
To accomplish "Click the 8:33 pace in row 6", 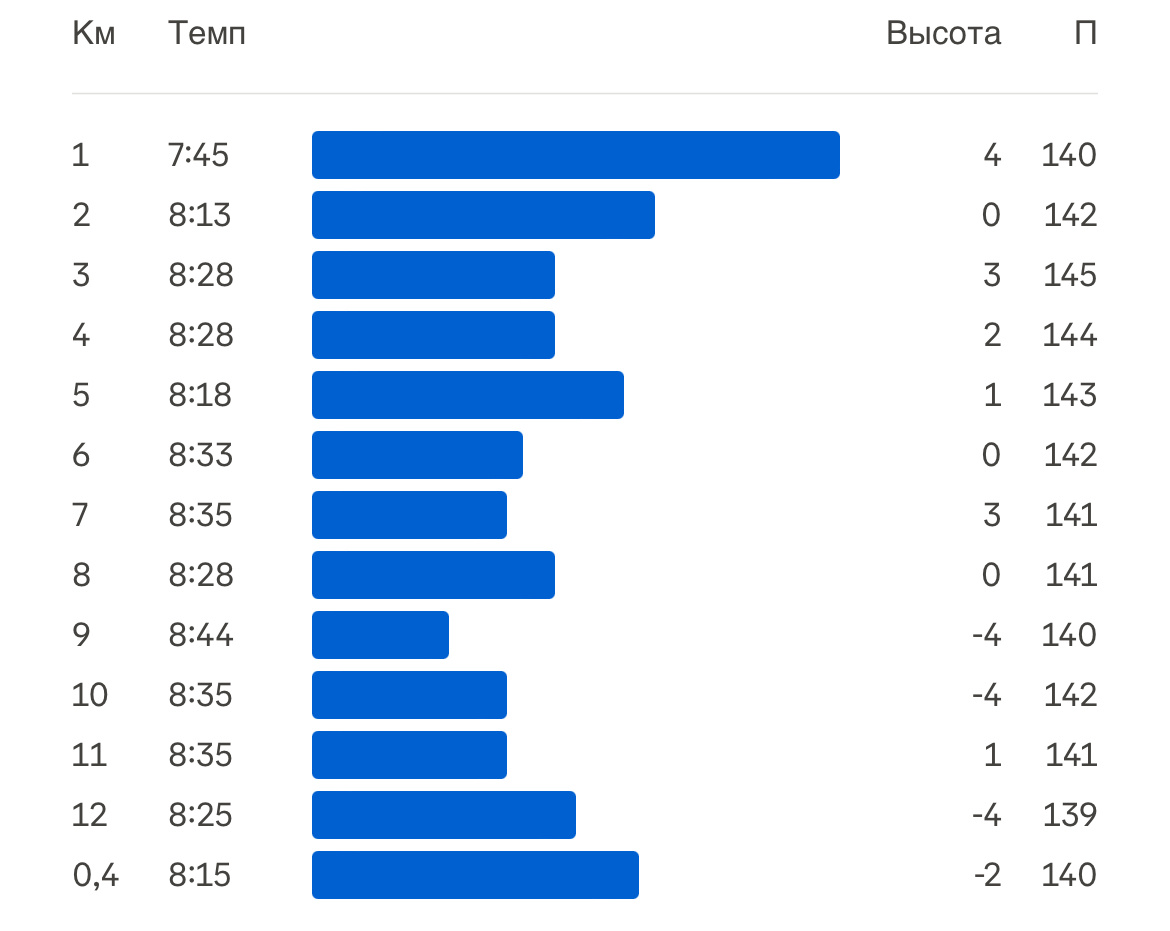I will pos(200,455).
